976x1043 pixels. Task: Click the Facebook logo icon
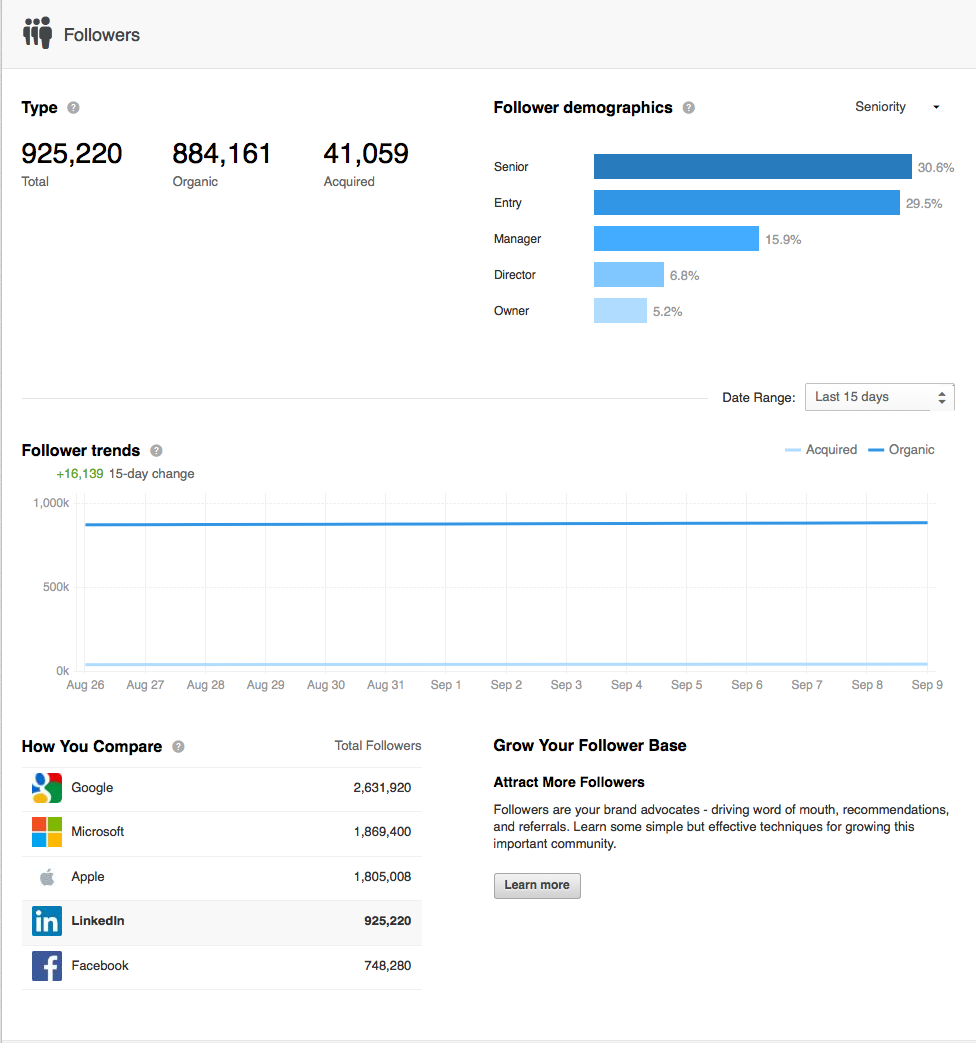point(46,966)
